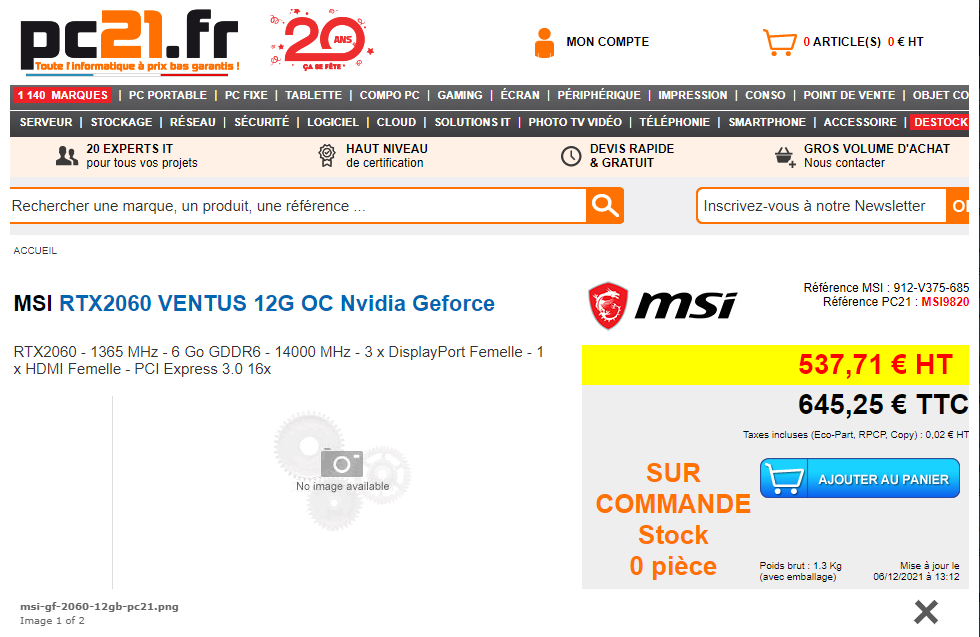Open the Destock menu
This screenshot has height=637, width=980.
[x=940, y=122]
